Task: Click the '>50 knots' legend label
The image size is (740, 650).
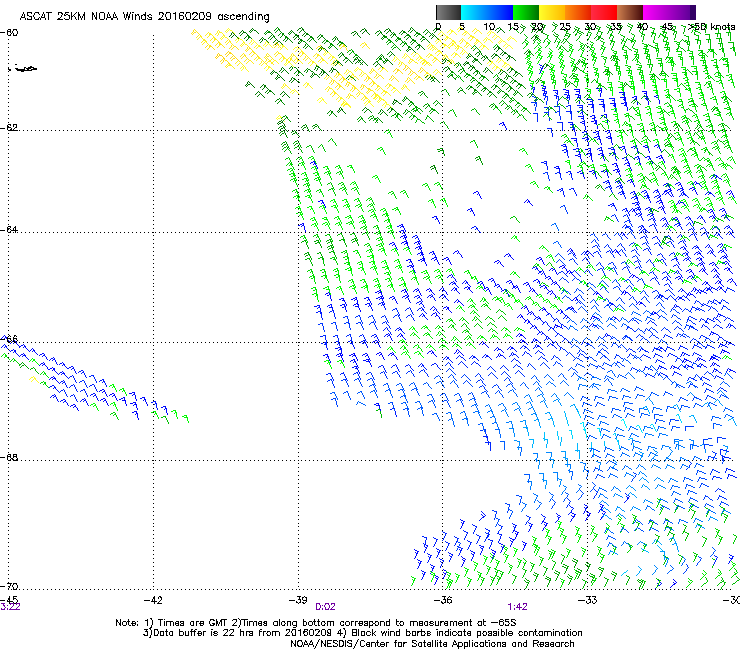Action: tap(711, 27)
